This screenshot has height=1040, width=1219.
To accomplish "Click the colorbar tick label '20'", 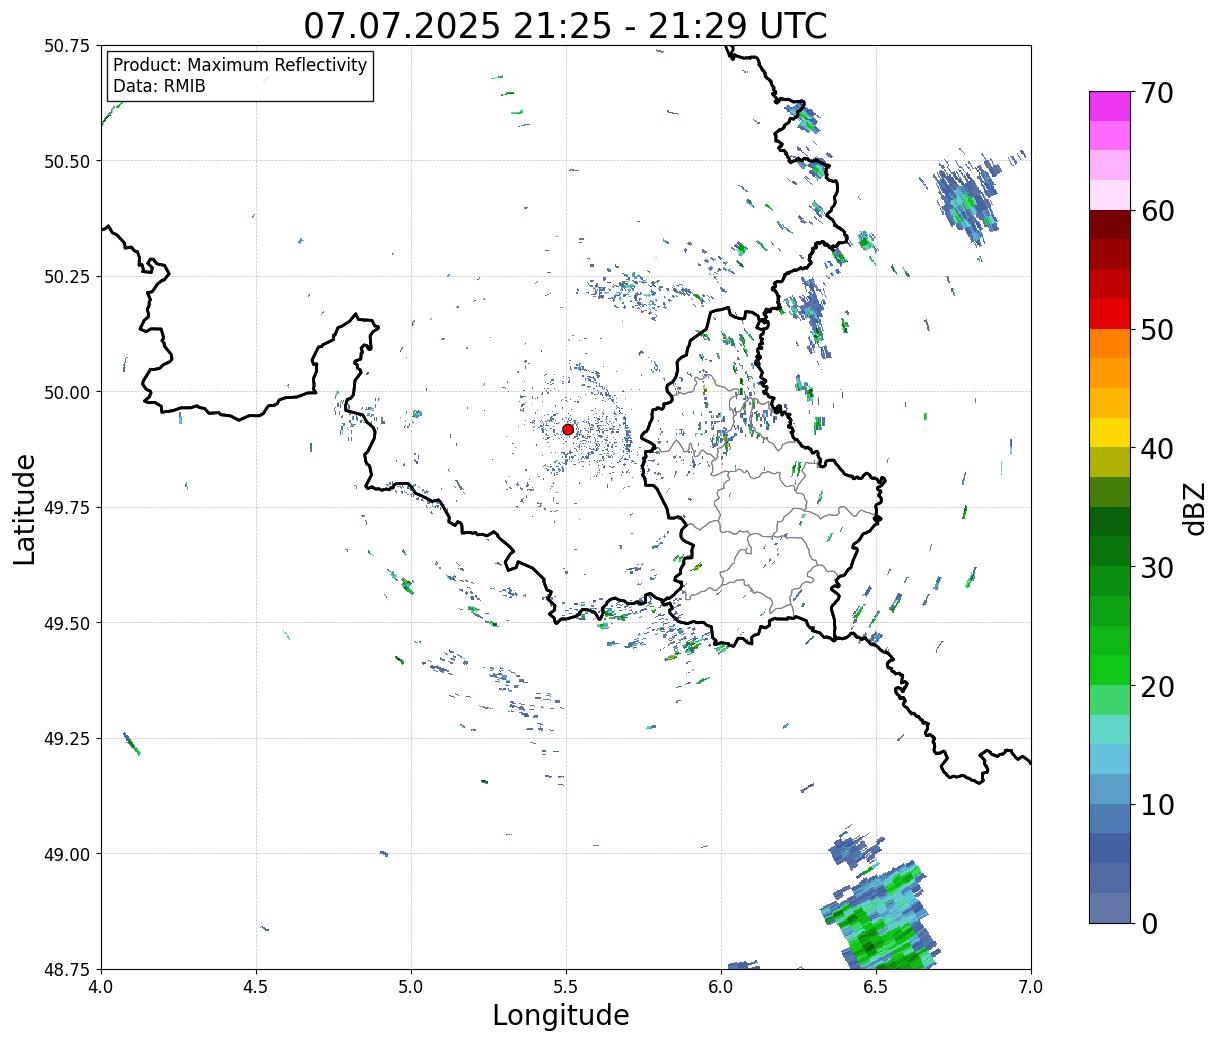I will coord(1157,686).
